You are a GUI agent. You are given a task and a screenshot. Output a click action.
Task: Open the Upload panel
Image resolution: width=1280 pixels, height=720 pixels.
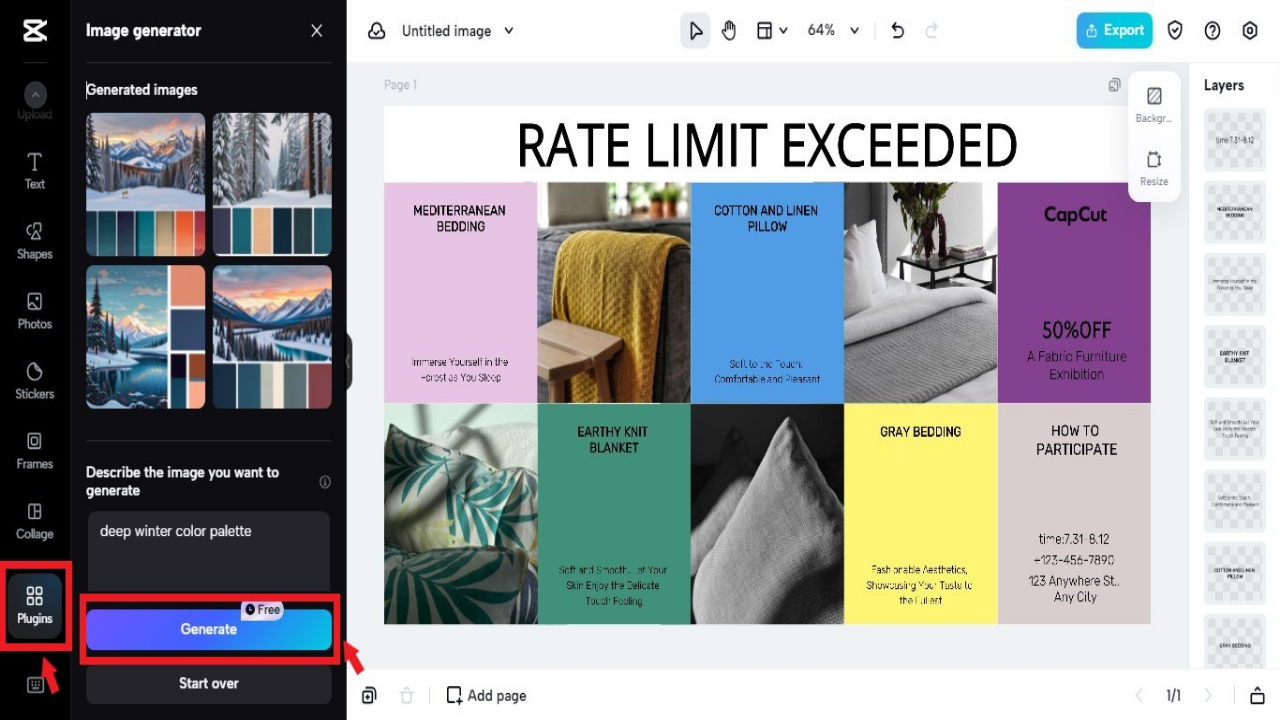(x=34, y=103)
